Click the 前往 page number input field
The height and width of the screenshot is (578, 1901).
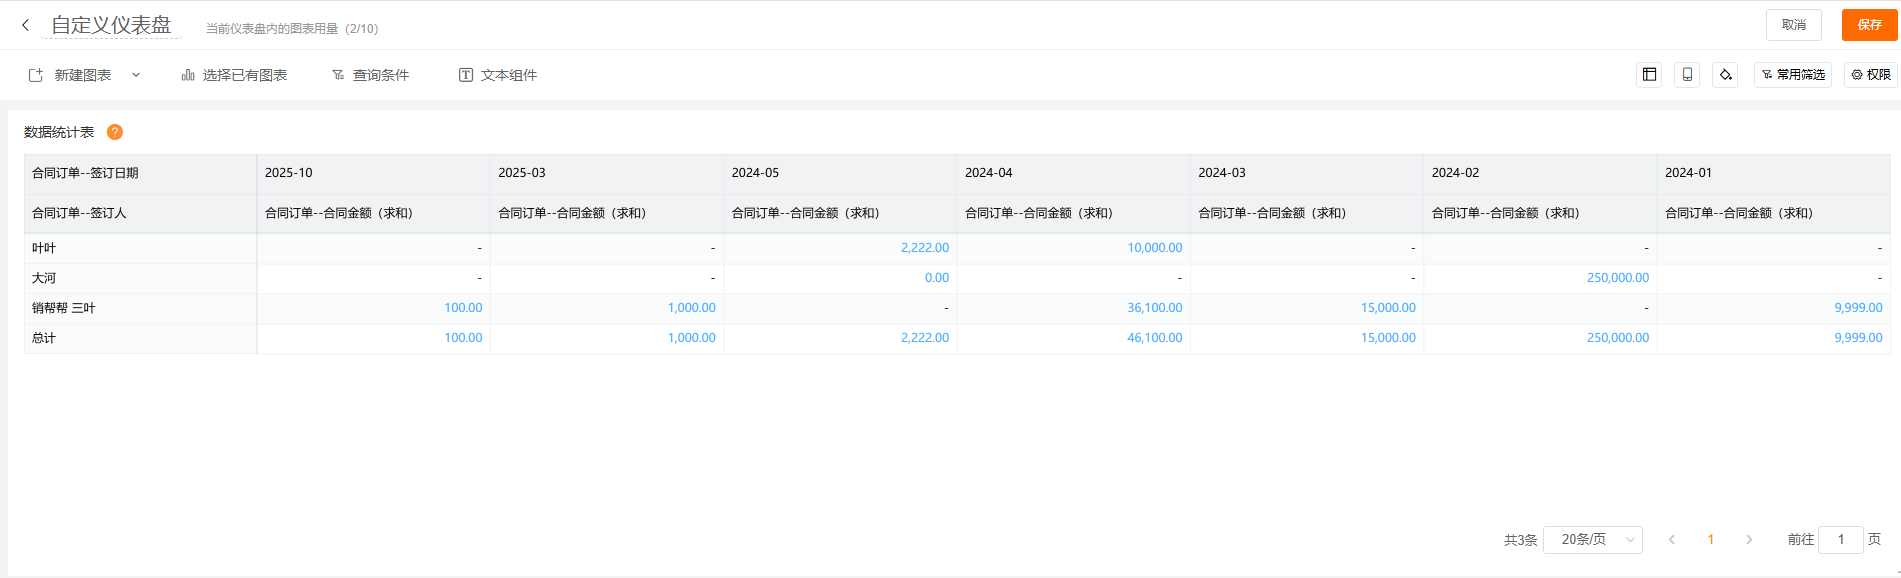1840,540
